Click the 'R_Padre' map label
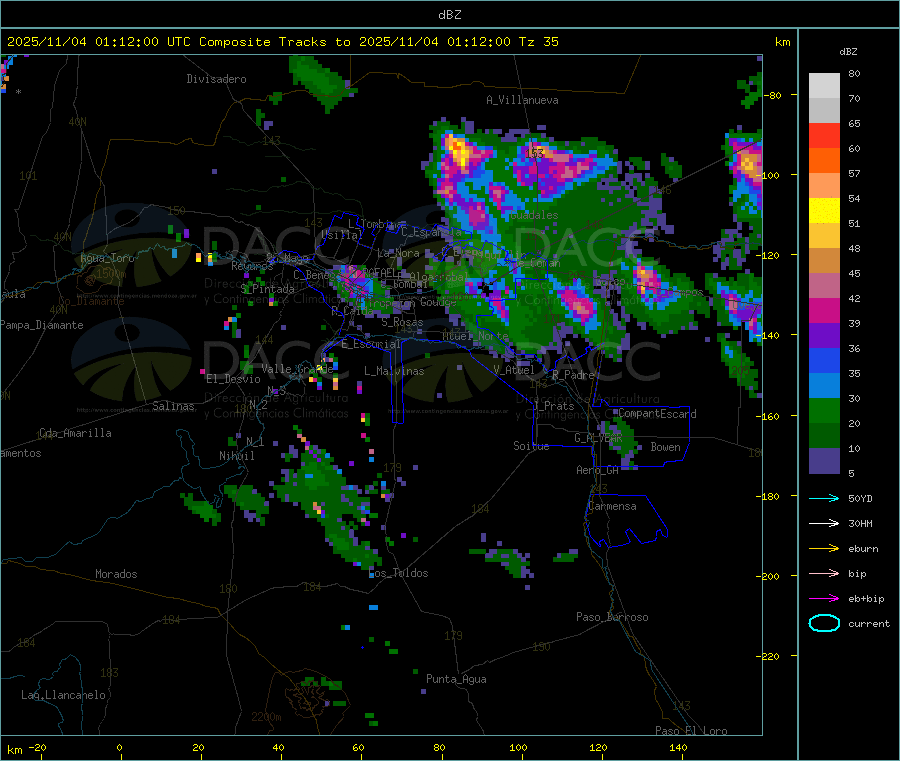The width and height of the screenshot is (900, 761). (573, 375)
